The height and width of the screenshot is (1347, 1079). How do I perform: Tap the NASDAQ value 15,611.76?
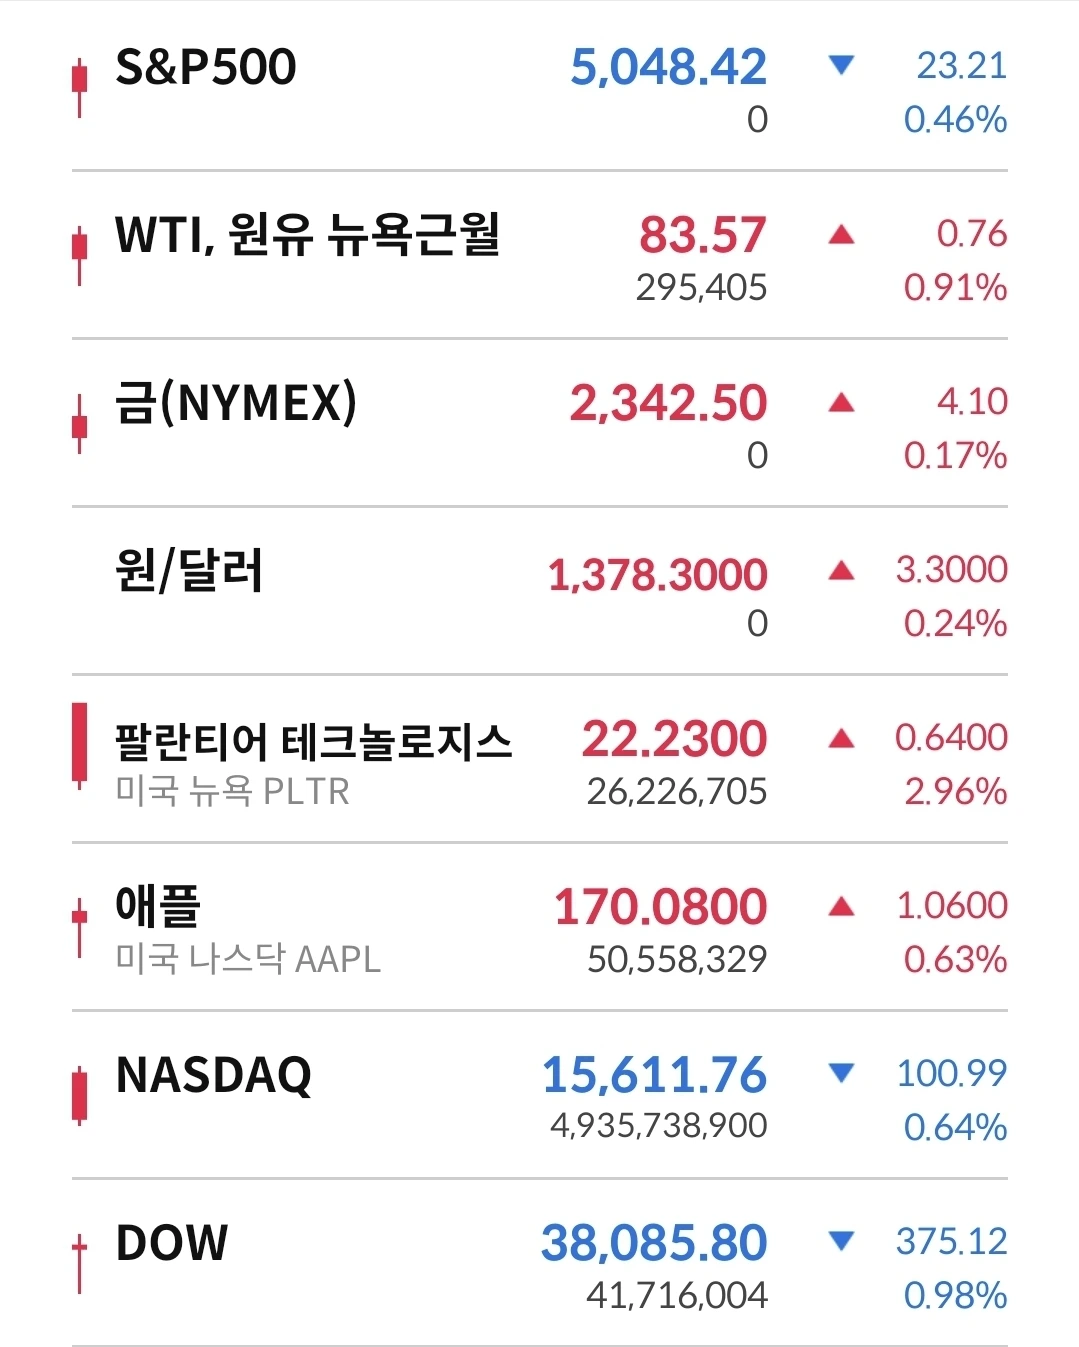pyautogui.click(x=654, y=1075)
